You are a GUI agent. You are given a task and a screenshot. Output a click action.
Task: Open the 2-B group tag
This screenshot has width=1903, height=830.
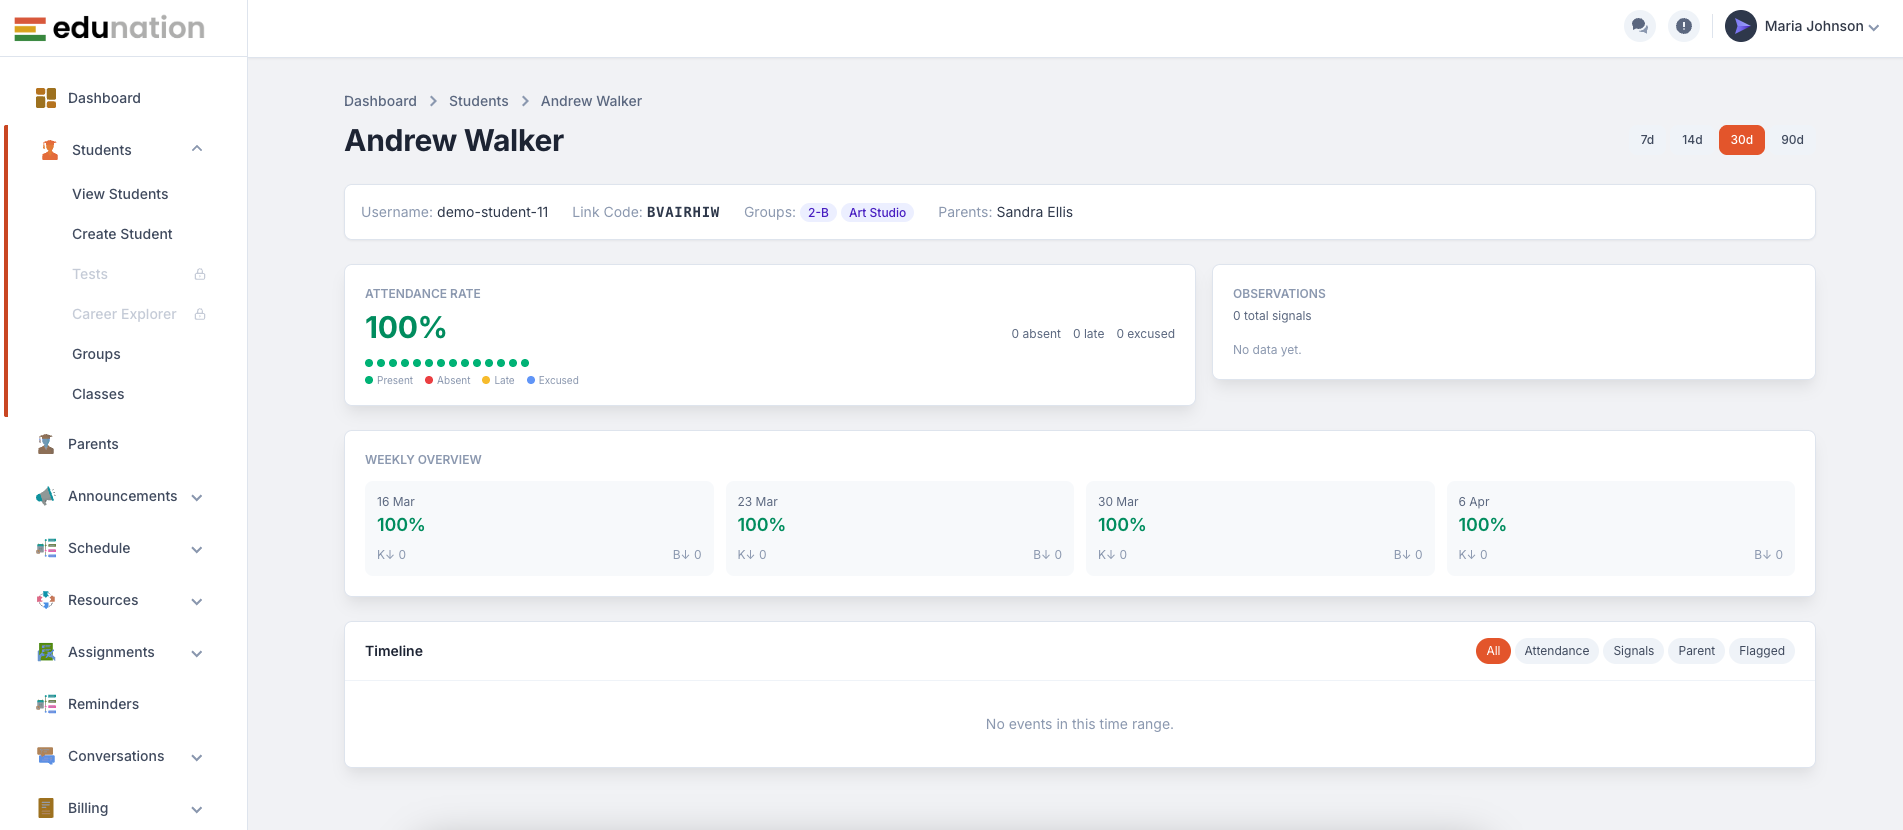(818, 212)
